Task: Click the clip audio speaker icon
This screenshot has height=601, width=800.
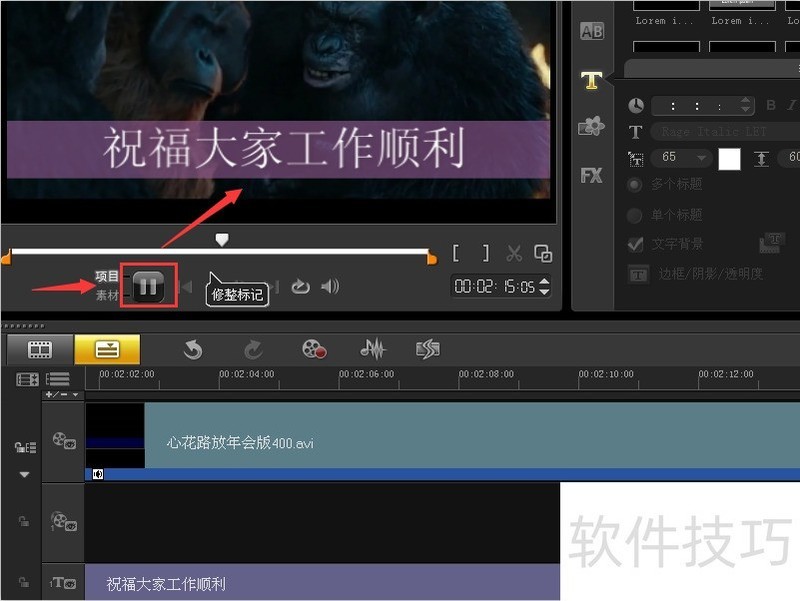Action: [97, 474]
